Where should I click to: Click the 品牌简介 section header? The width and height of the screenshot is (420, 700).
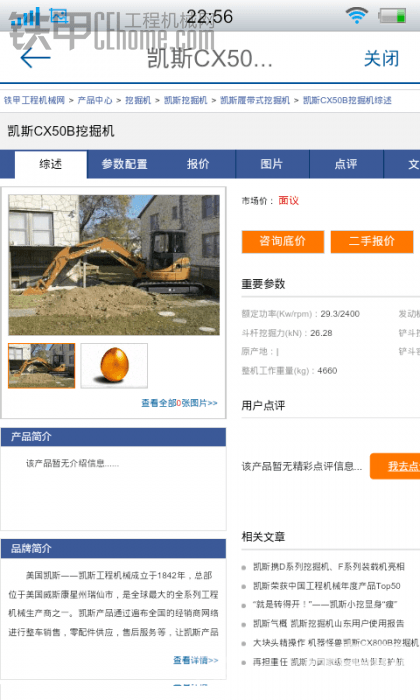click(x=113, y=549)
